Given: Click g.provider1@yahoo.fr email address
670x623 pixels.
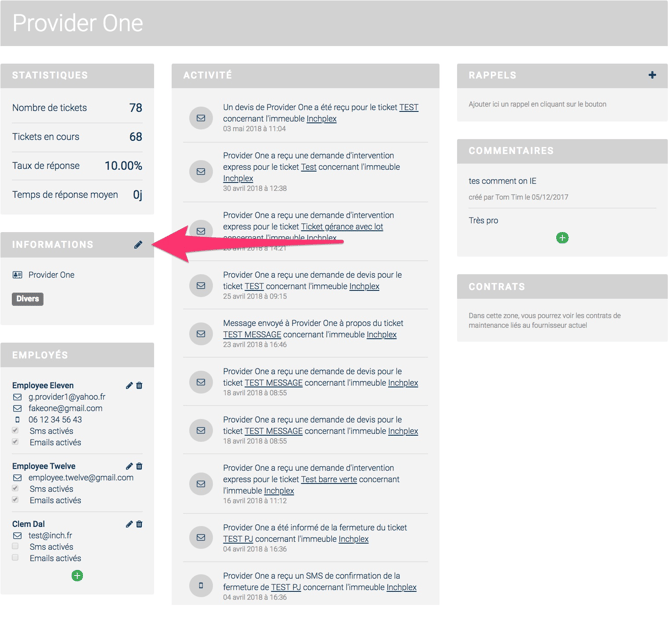Looking at the screenshot, I should point(66,397).
